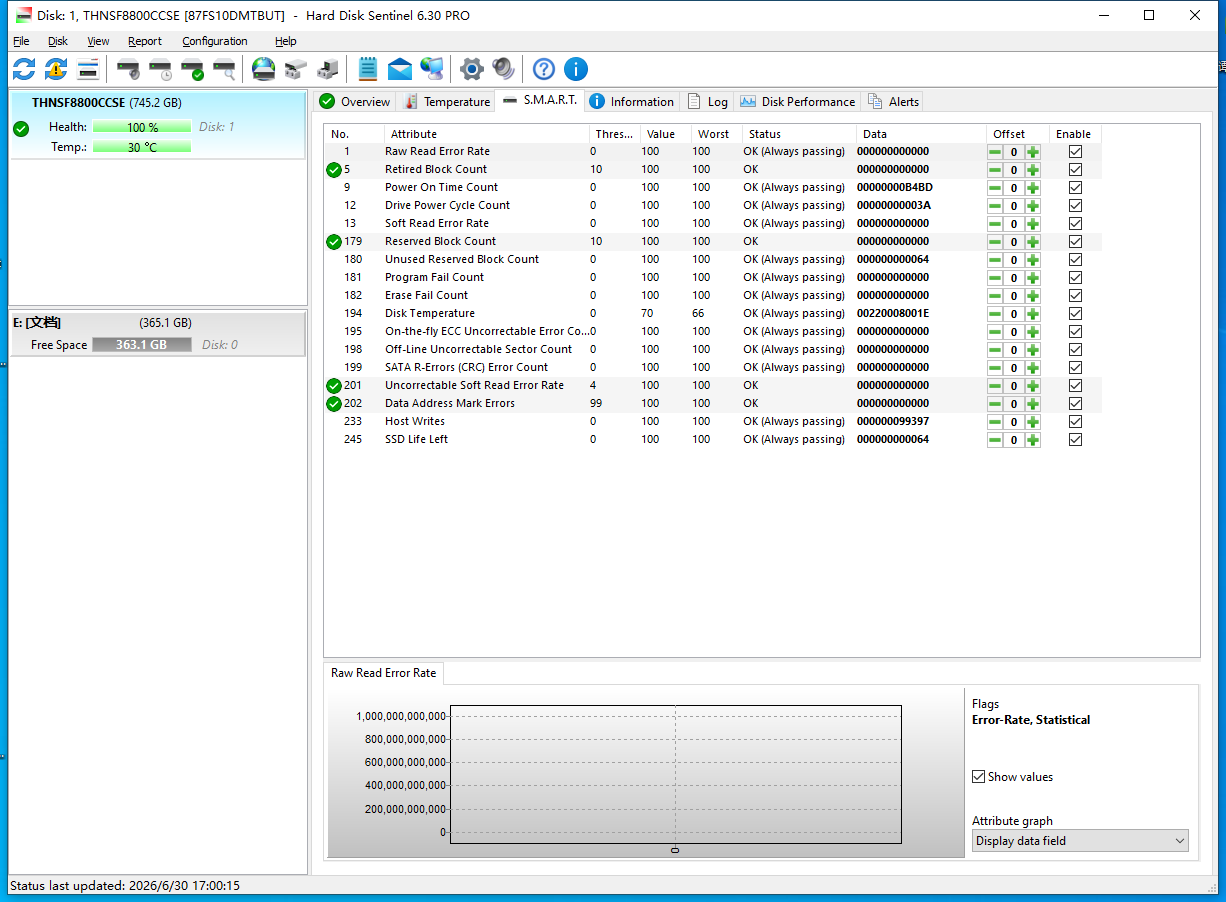Viewport: 1226px width, 902px height.
Task: Click the globe with monitor network icon
Action: tap(432, 69)
